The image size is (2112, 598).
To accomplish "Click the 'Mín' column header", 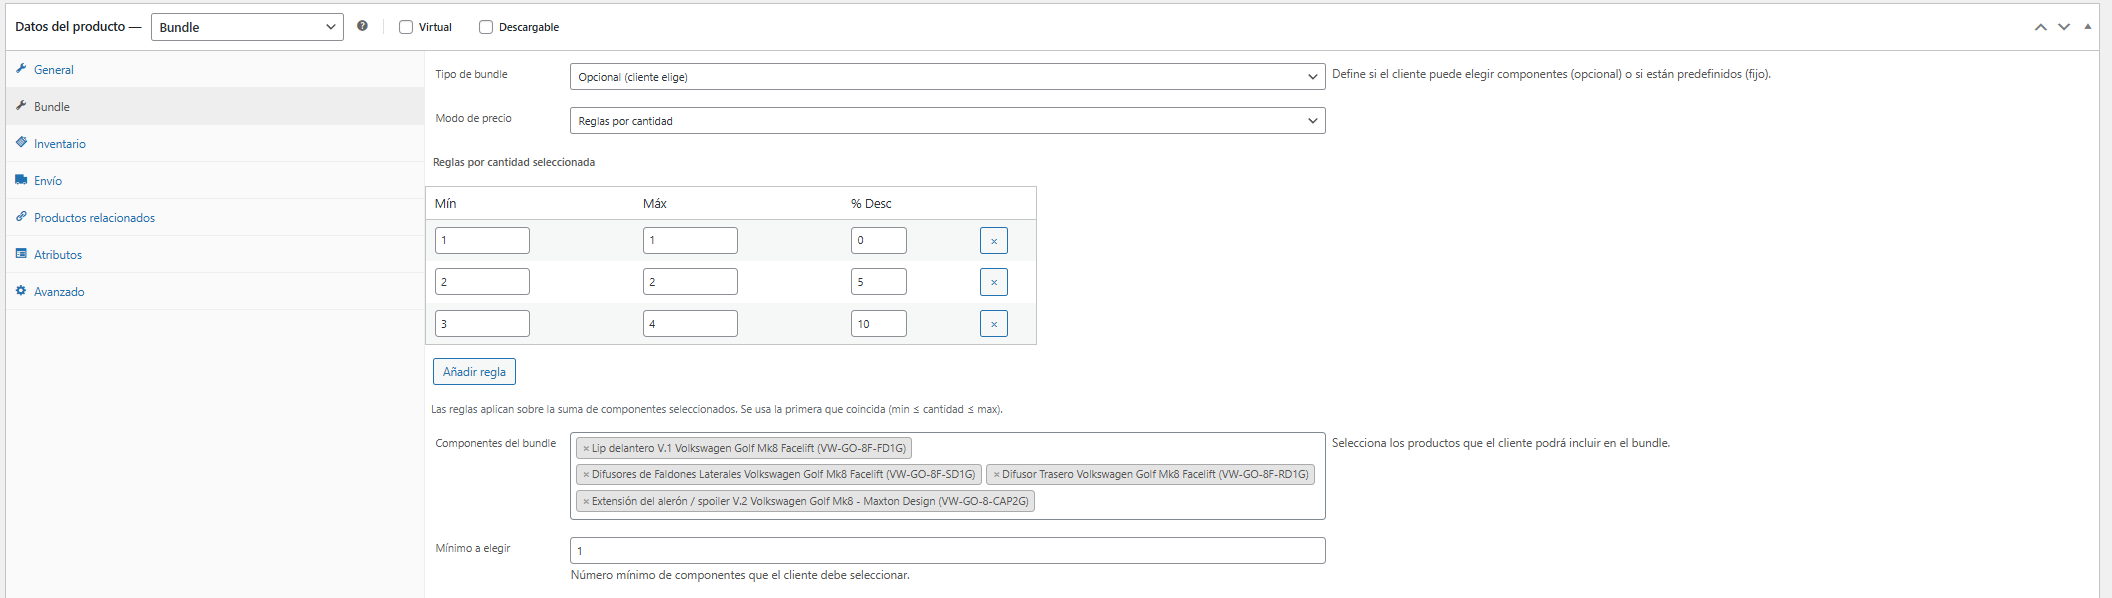I will [446, 204].
